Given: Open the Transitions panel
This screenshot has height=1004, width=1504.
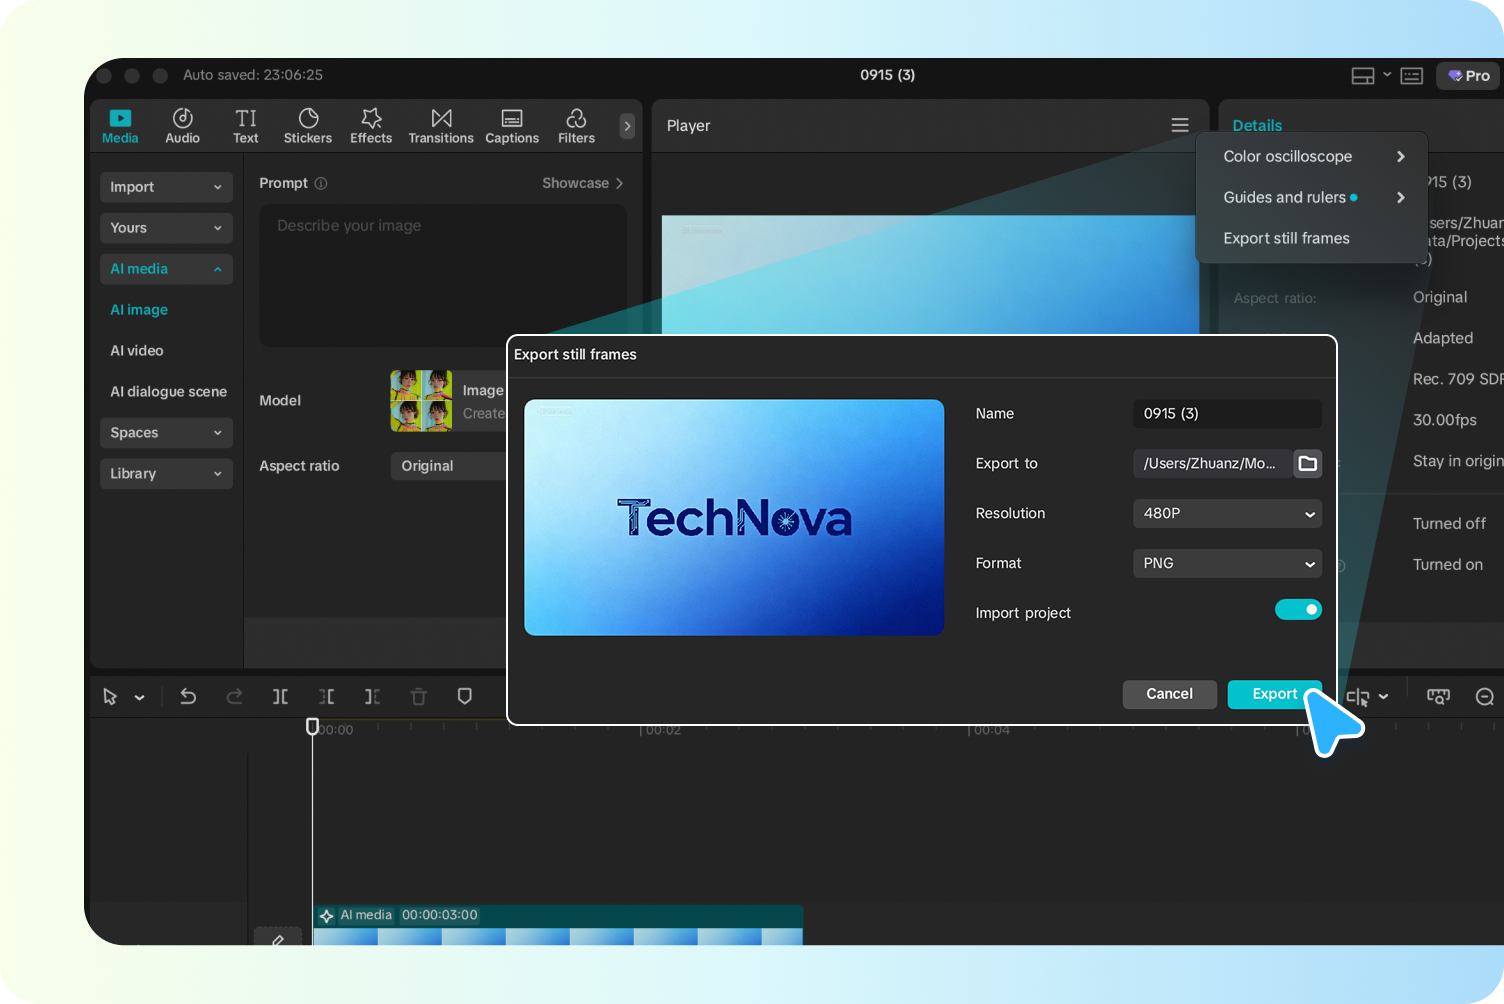Looking at the screenshot, I should 440,126.
